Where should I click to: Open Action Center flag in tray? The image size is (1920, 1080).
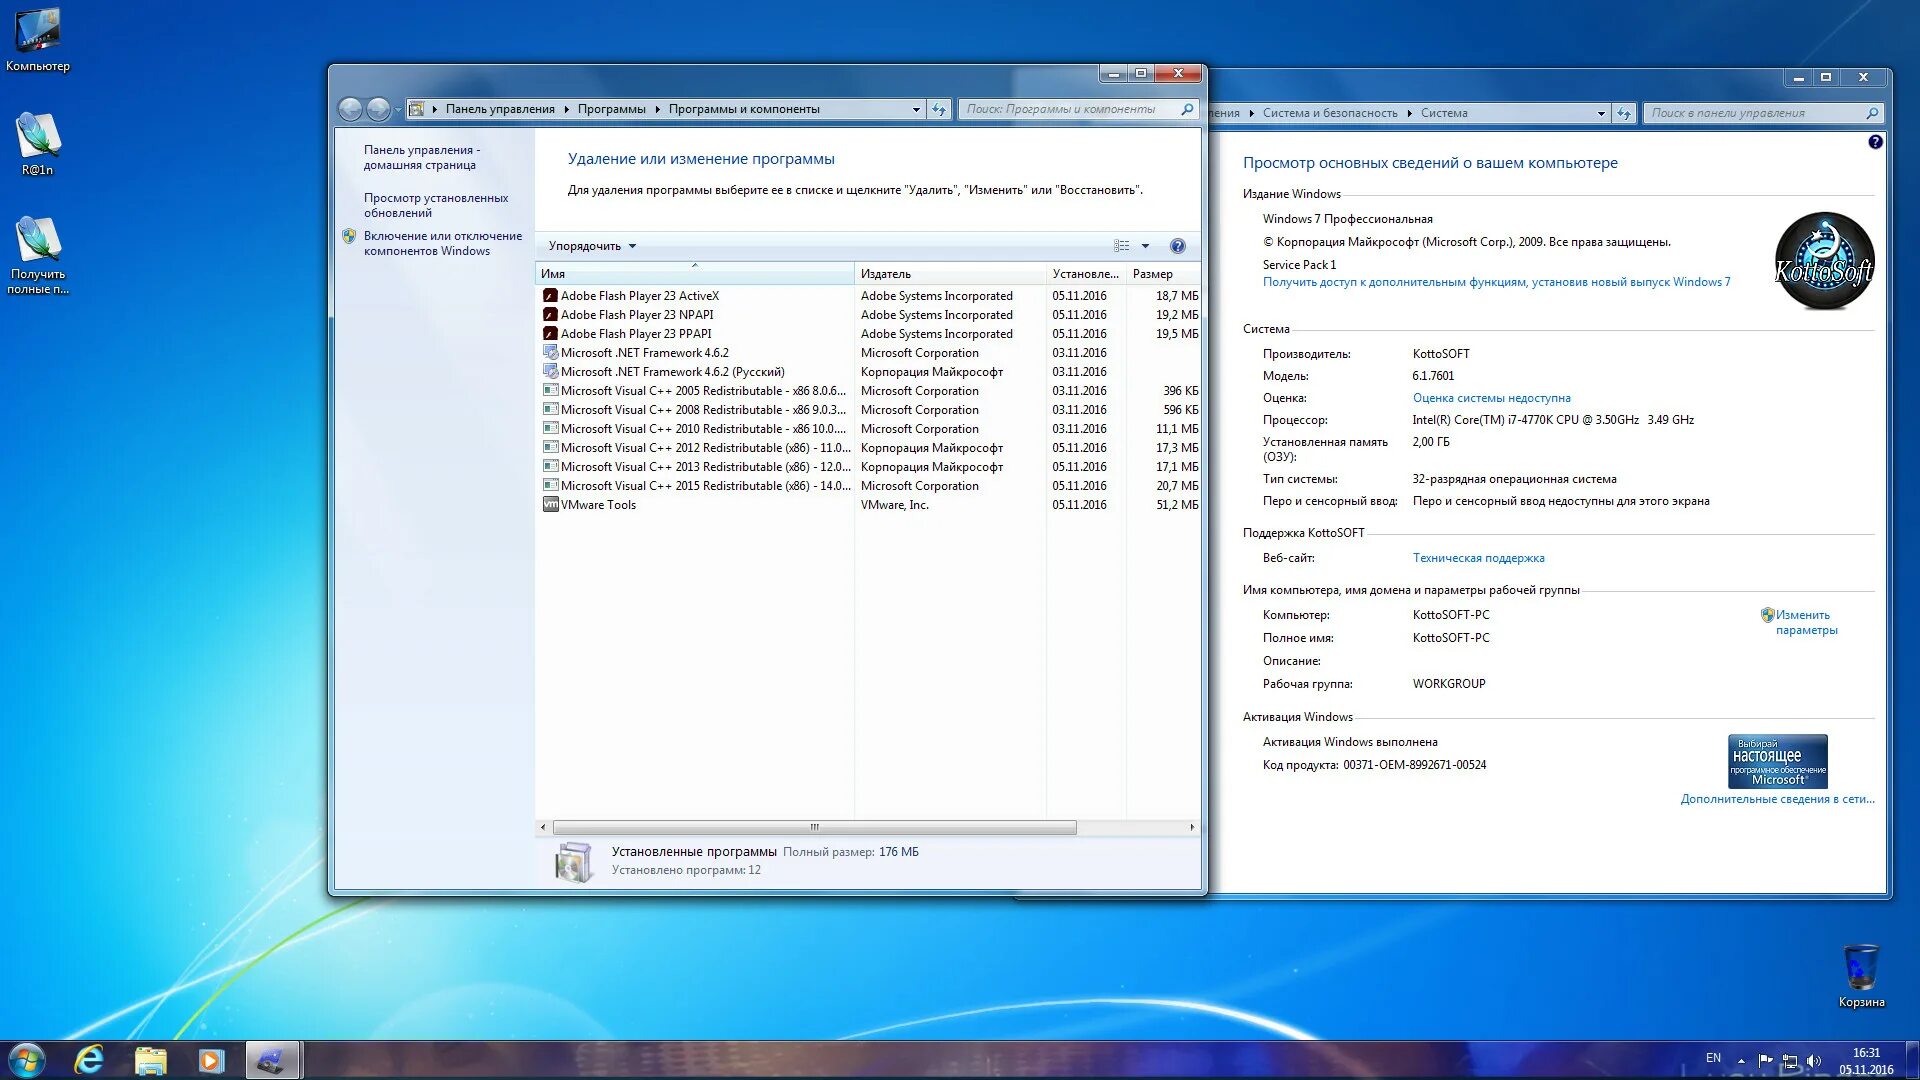(1766, 1060)
